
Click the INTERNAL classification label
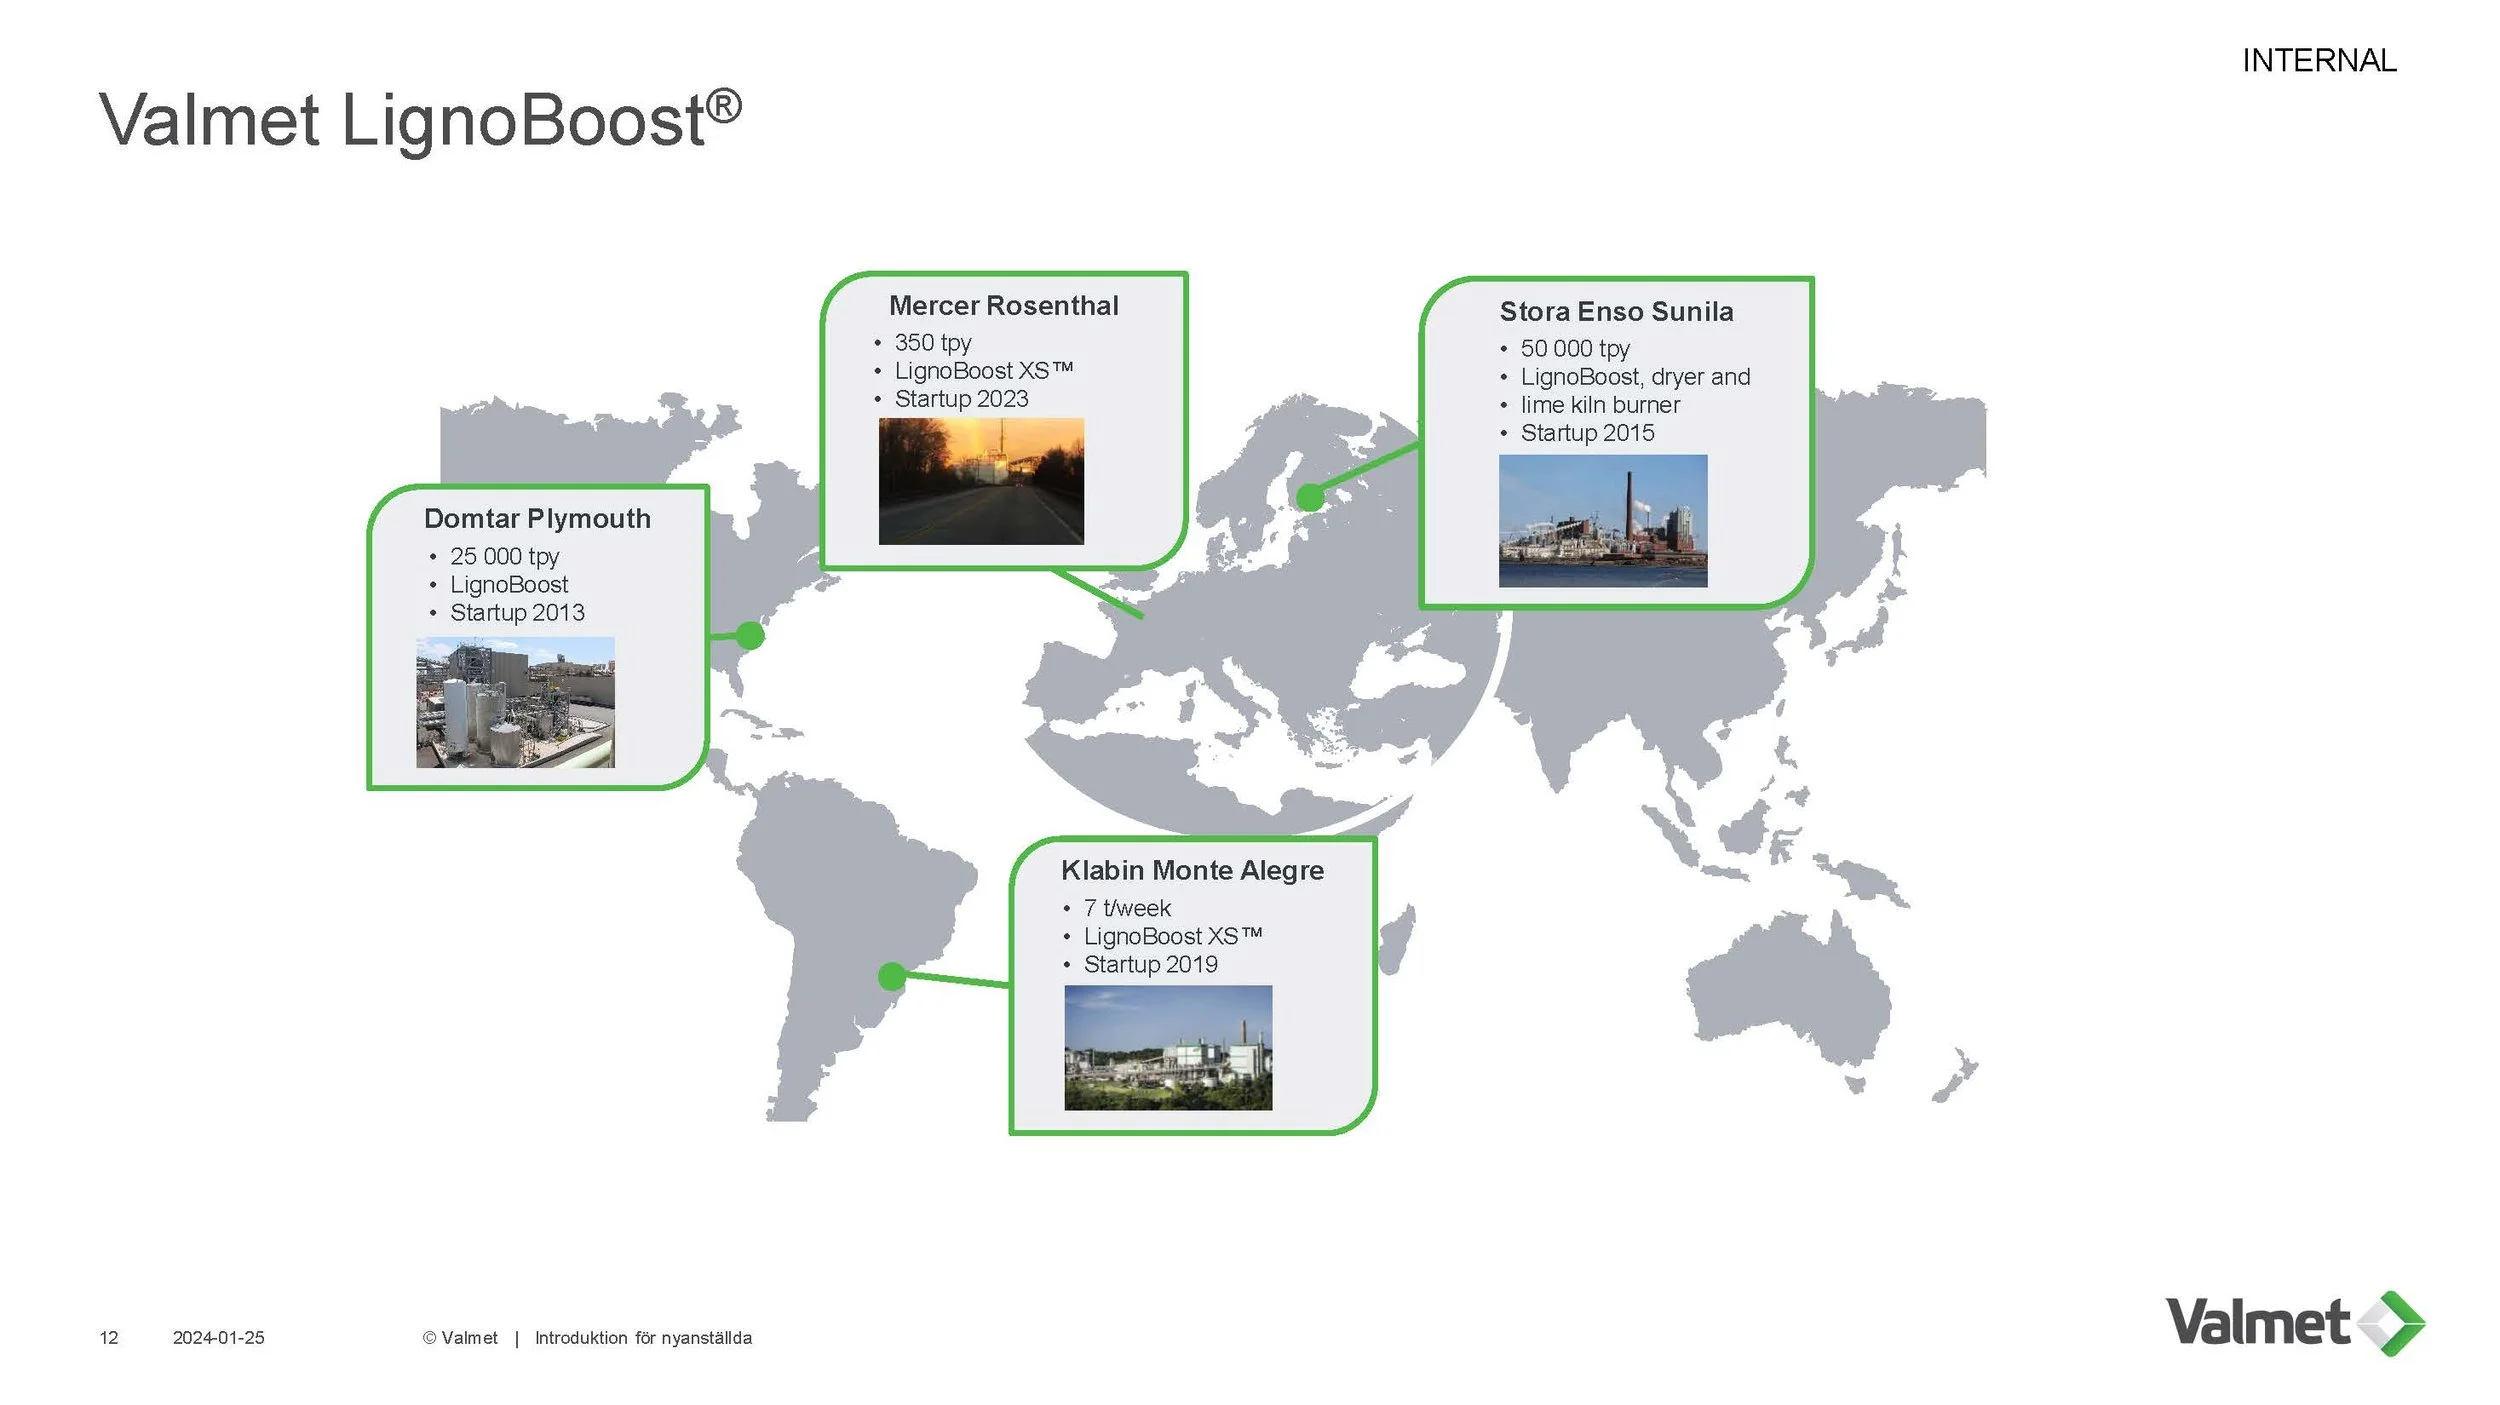tap(2318, 61)
